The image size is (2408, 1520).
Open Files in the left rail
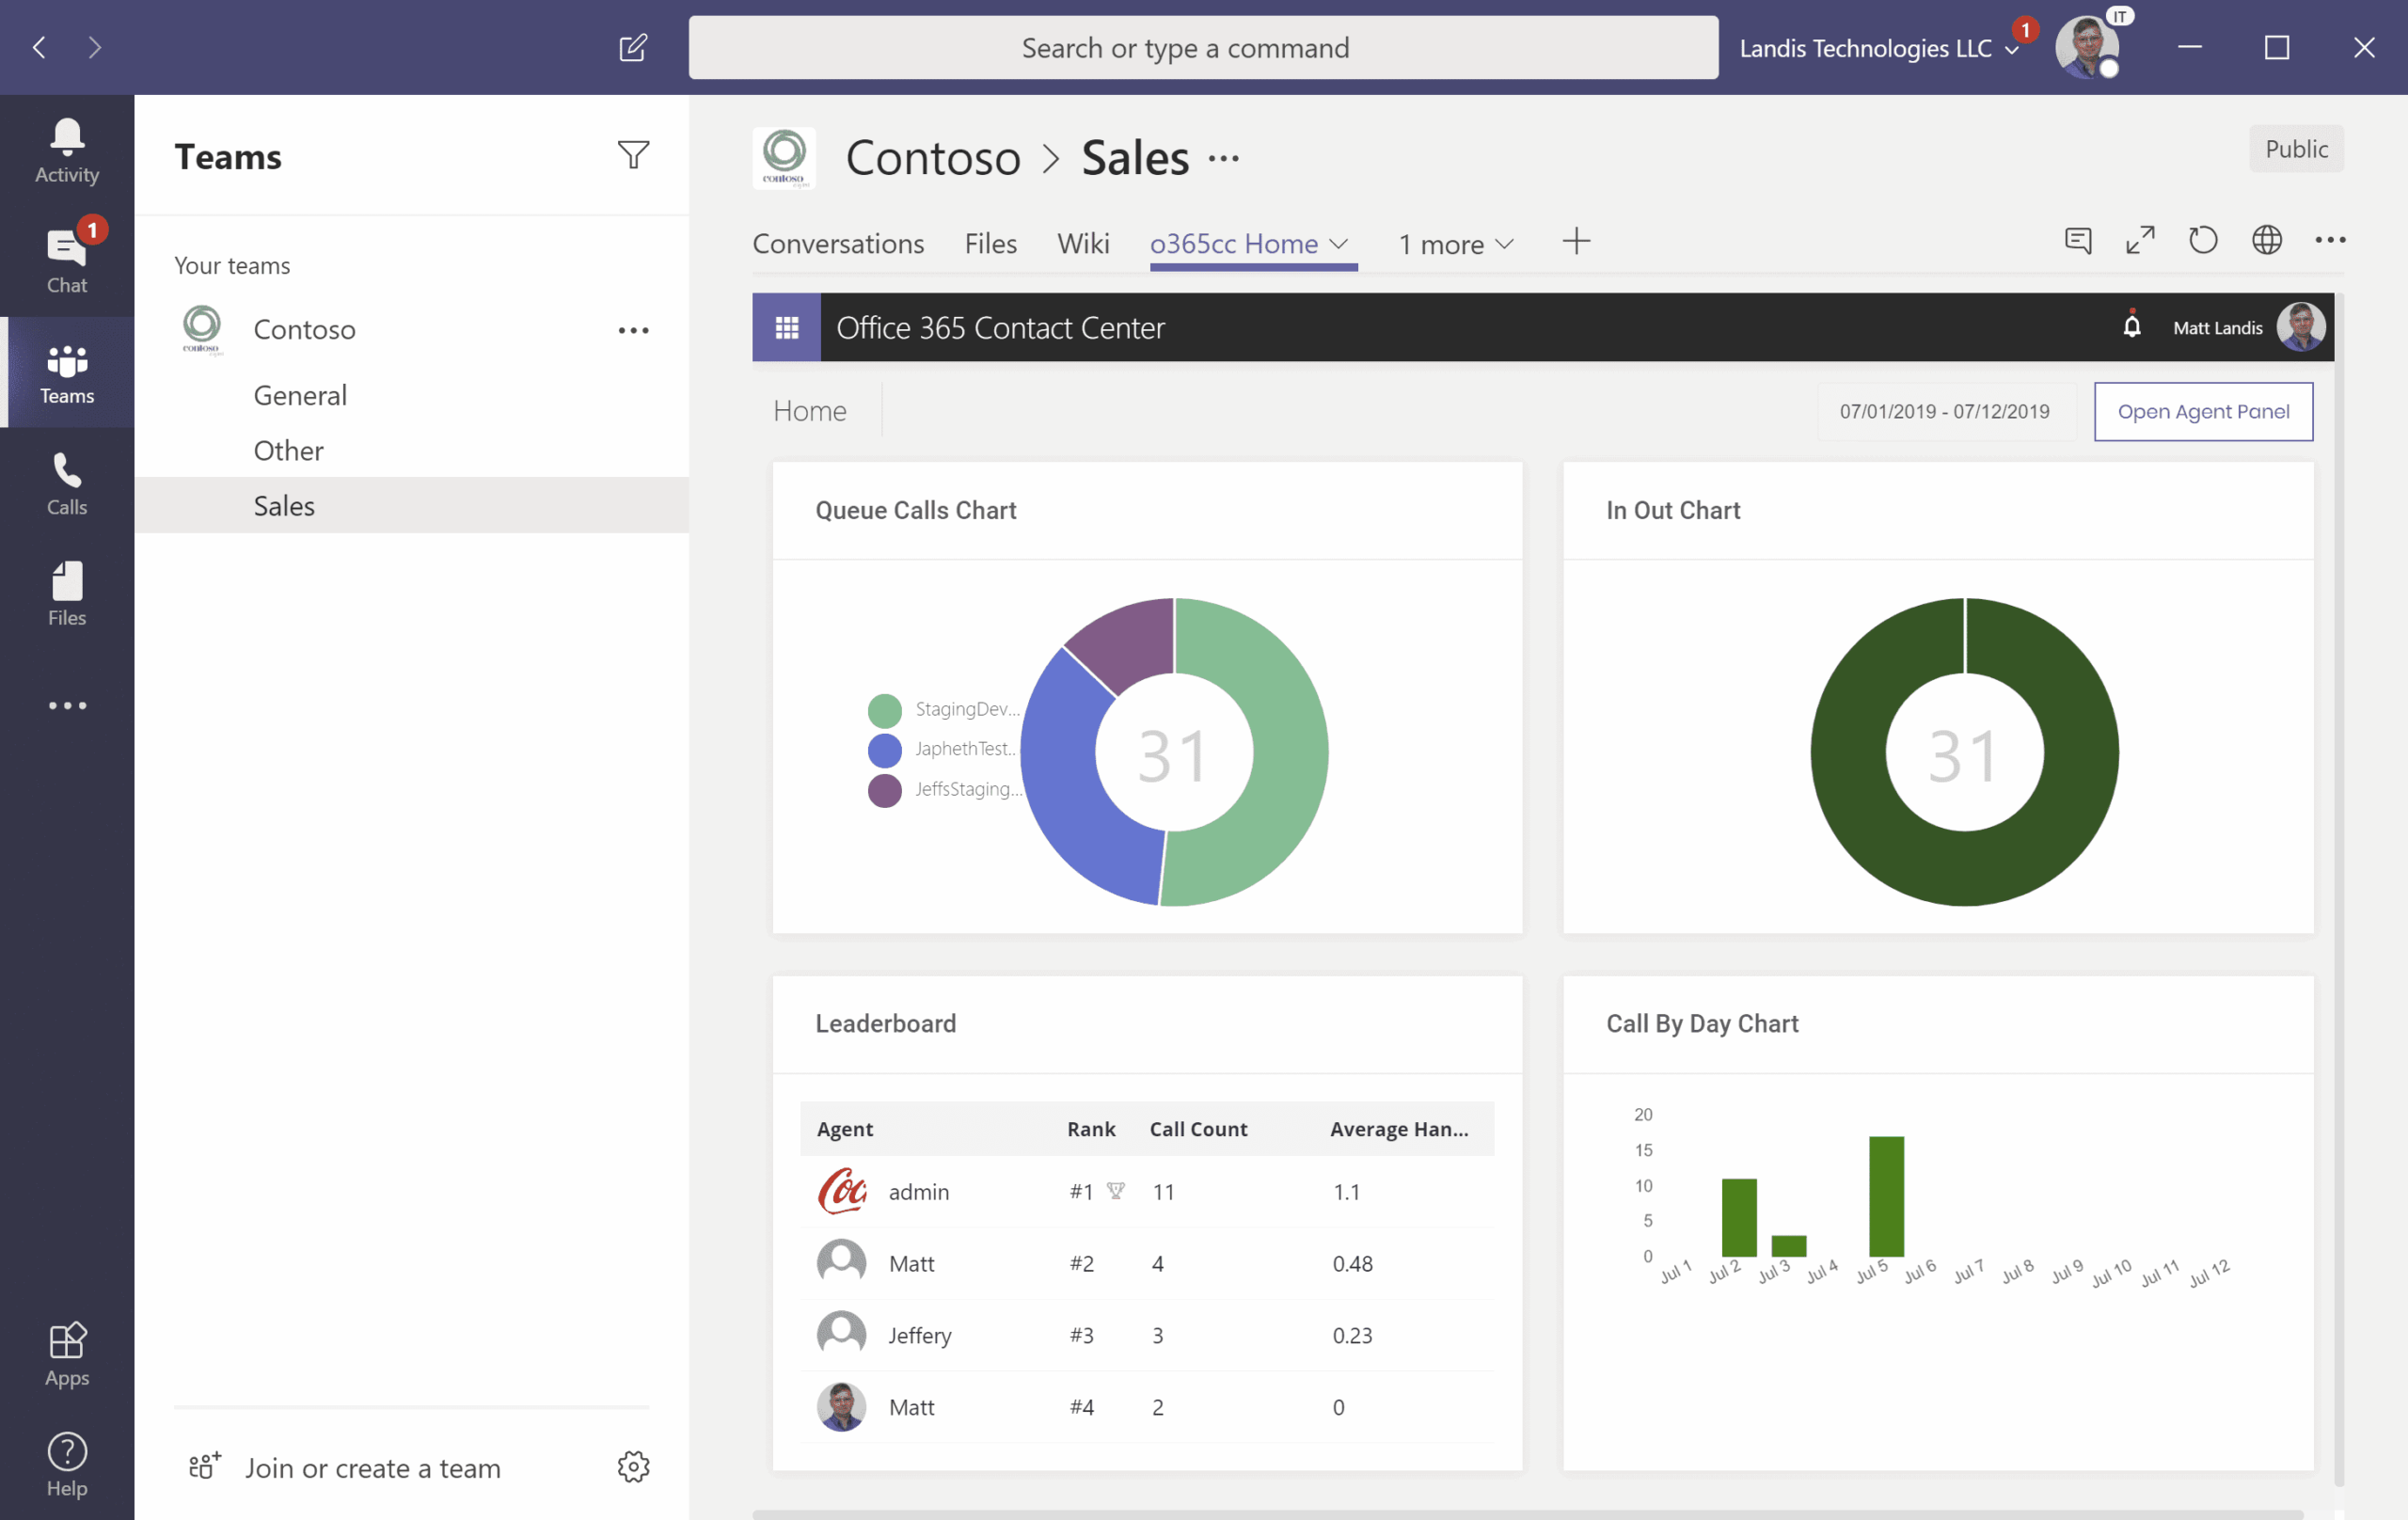click(67, 594)
